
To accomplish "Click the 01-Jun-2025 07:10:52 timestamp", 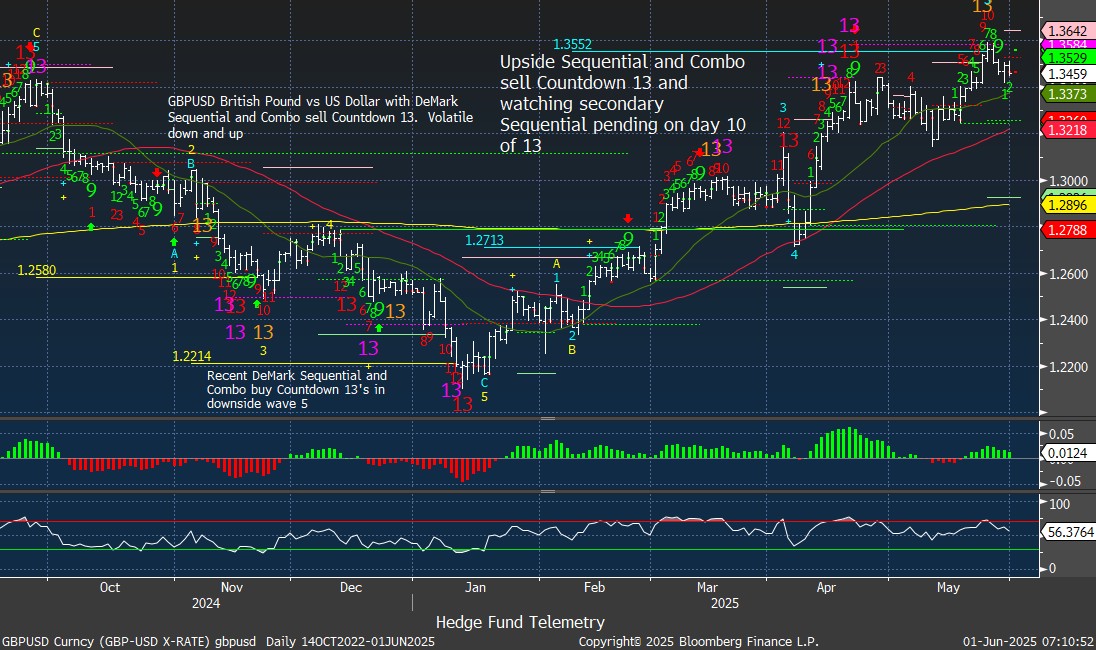I will pyautogui.click(x=1028, y=642).
